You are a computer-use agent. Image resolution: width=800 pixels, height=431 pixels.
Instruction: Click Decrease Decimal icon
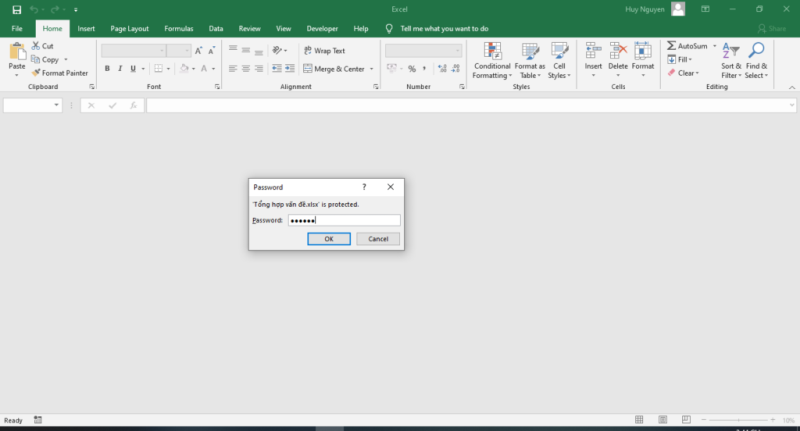click(456, 68)
